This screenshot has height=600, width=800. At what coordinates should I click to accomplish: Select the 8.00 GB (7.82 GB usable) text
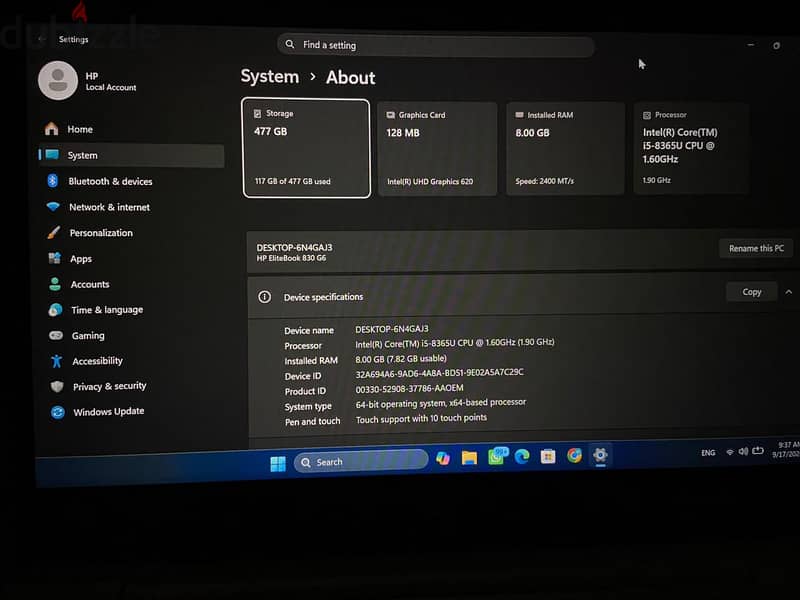401,359
